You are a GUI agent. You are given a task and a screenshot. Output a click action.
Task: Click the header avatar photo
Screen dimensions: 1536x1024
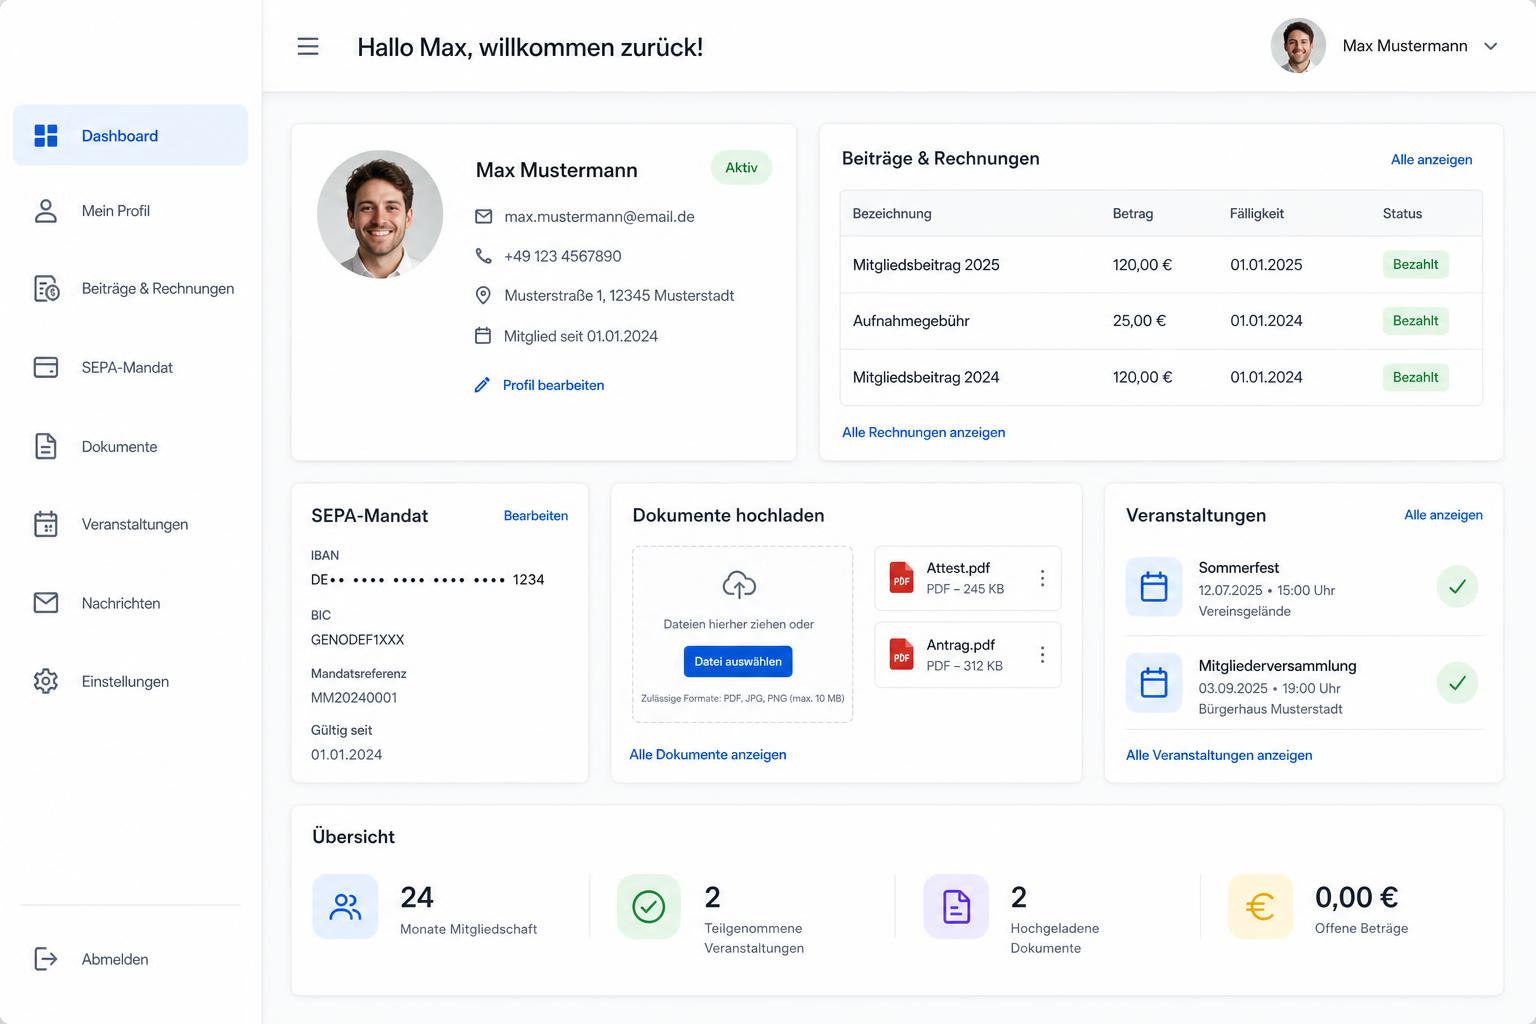coord(1298,46)
